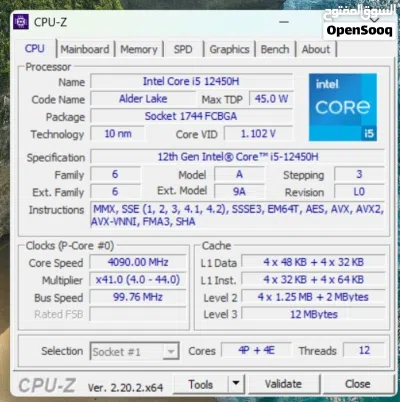Open the Memory tab

[x=139, y=49]
